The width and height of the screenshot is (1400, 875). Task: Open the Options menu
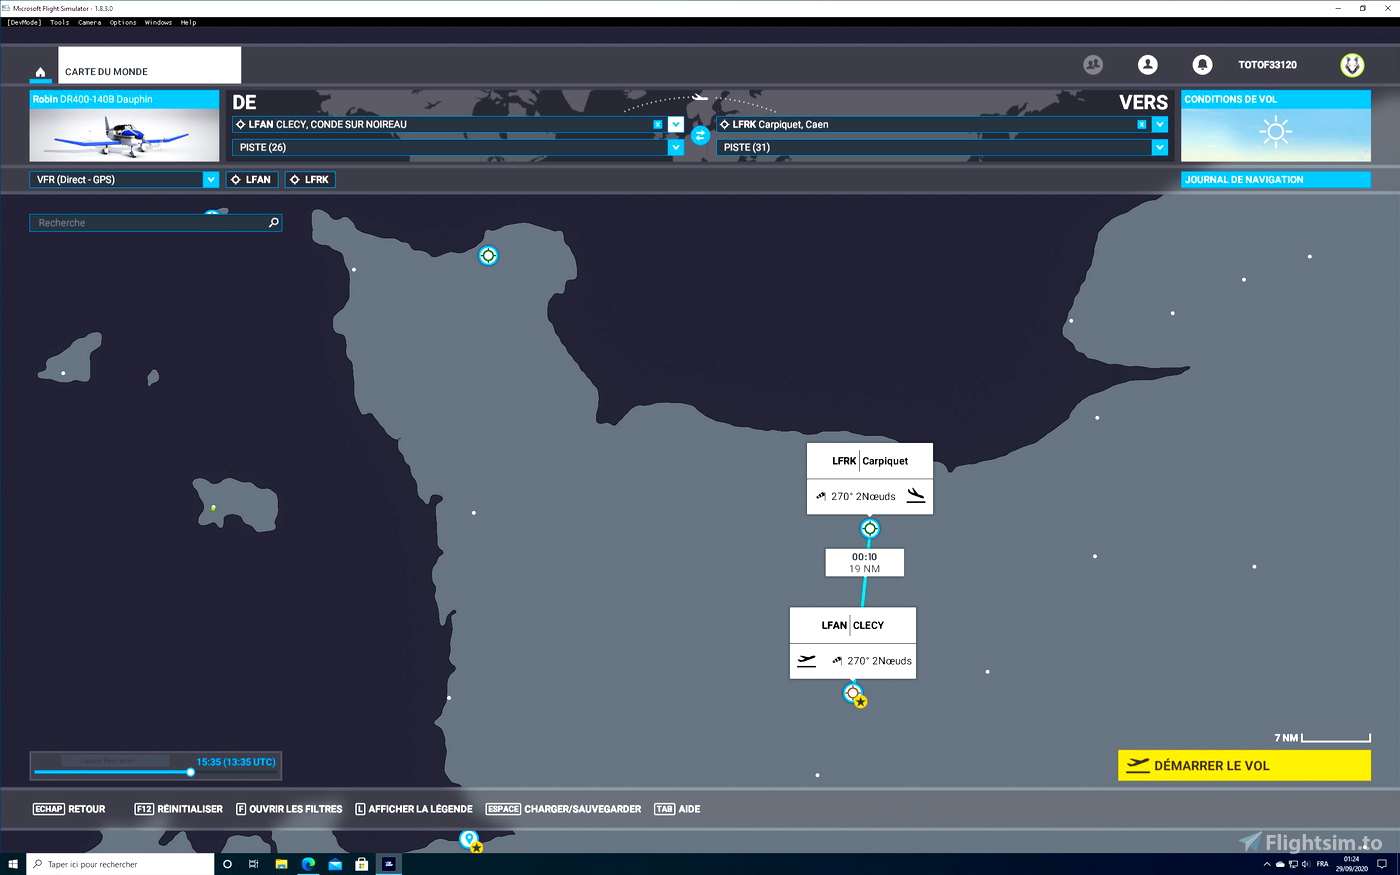(x=123, y=22)
